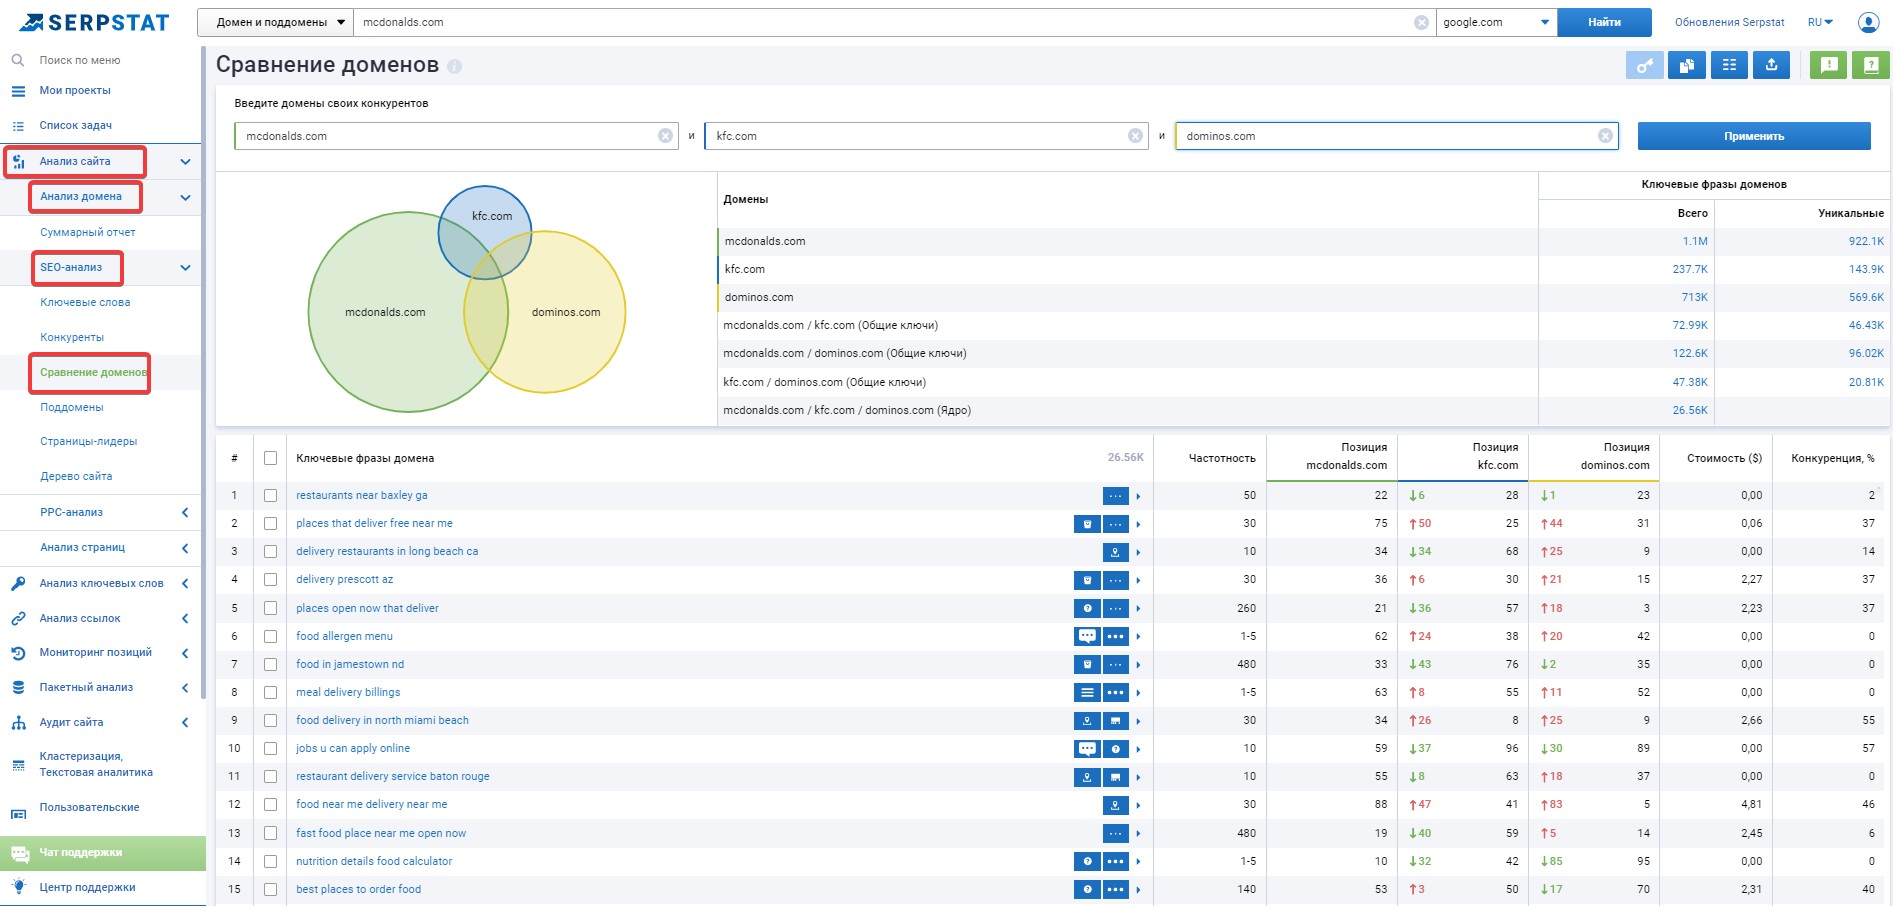This screenshot has width=1893, height=906.
Task: Open the Домен и поддомены dropdown
Action: click(275, 22)
